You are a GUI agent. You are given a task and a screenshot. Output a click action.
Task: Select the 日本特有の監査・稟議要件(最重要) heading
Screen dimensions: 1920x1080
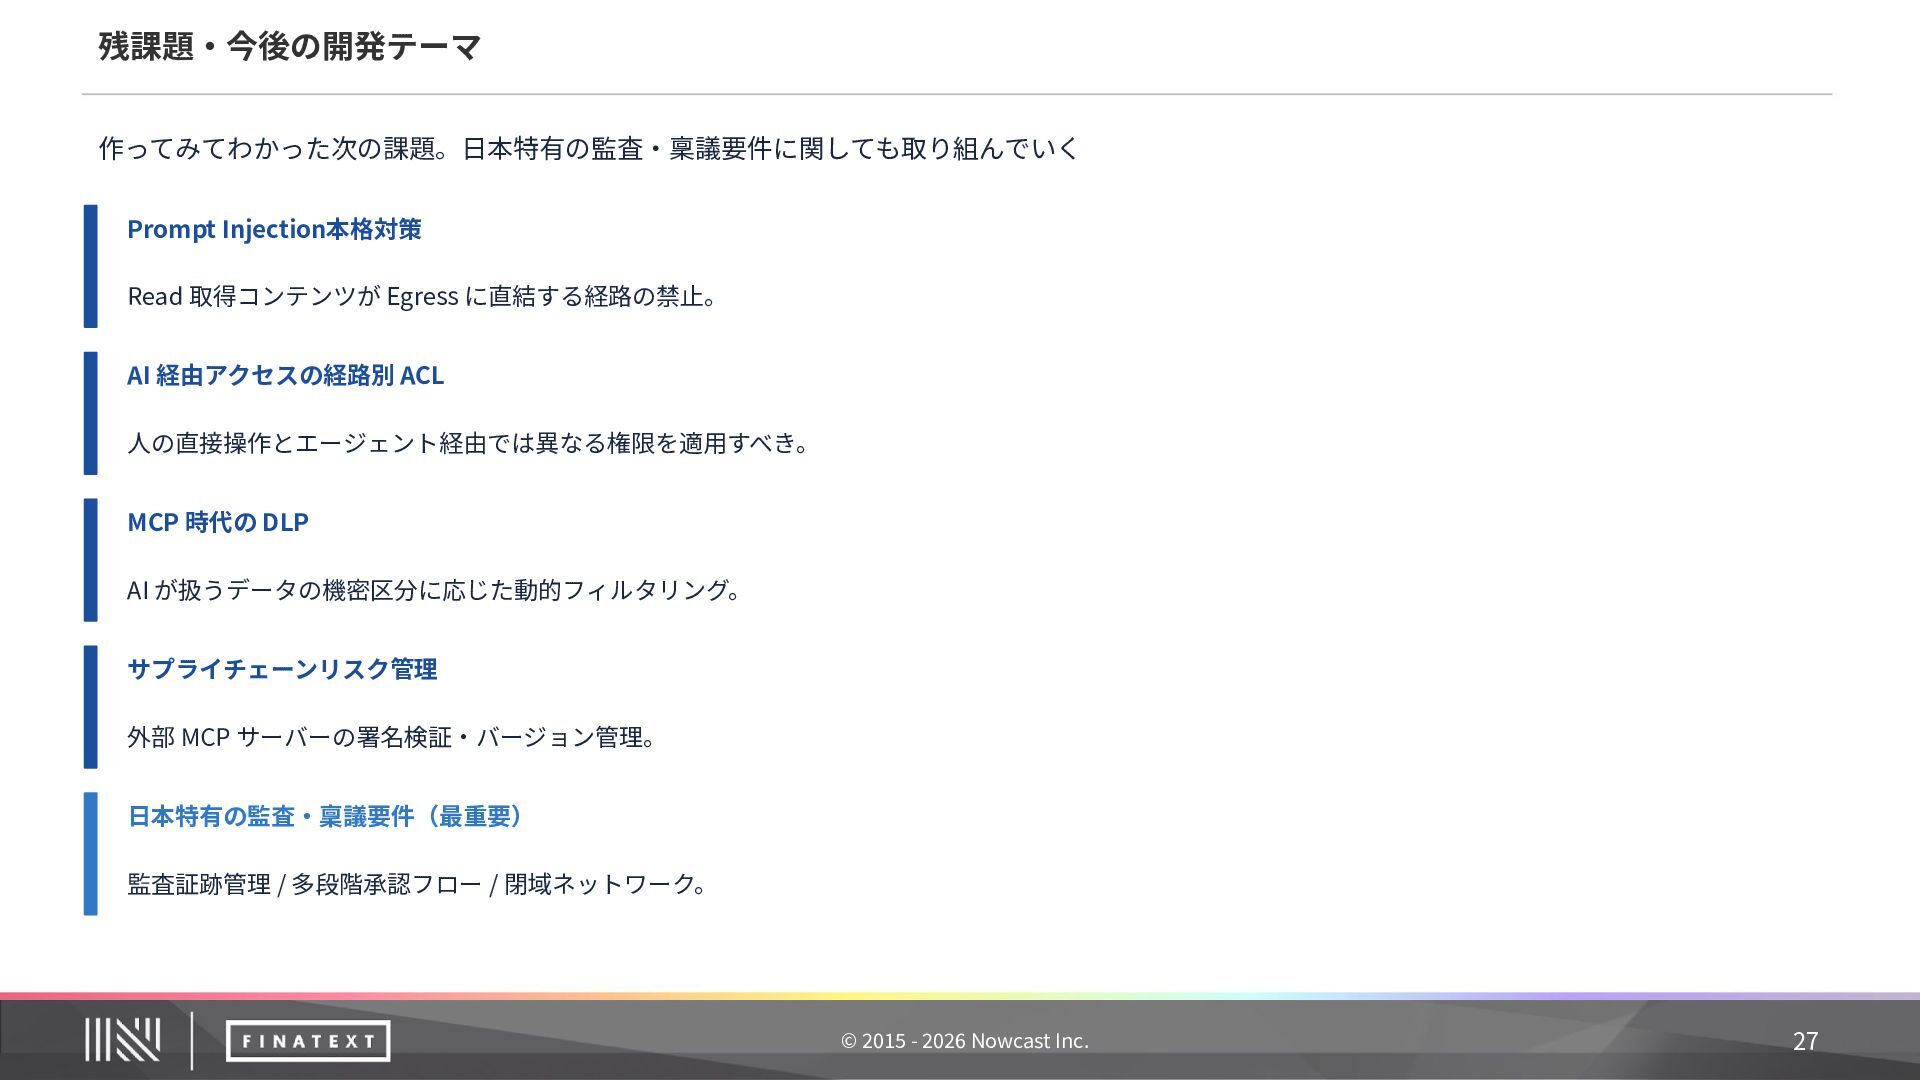click(x=326, y=816)
